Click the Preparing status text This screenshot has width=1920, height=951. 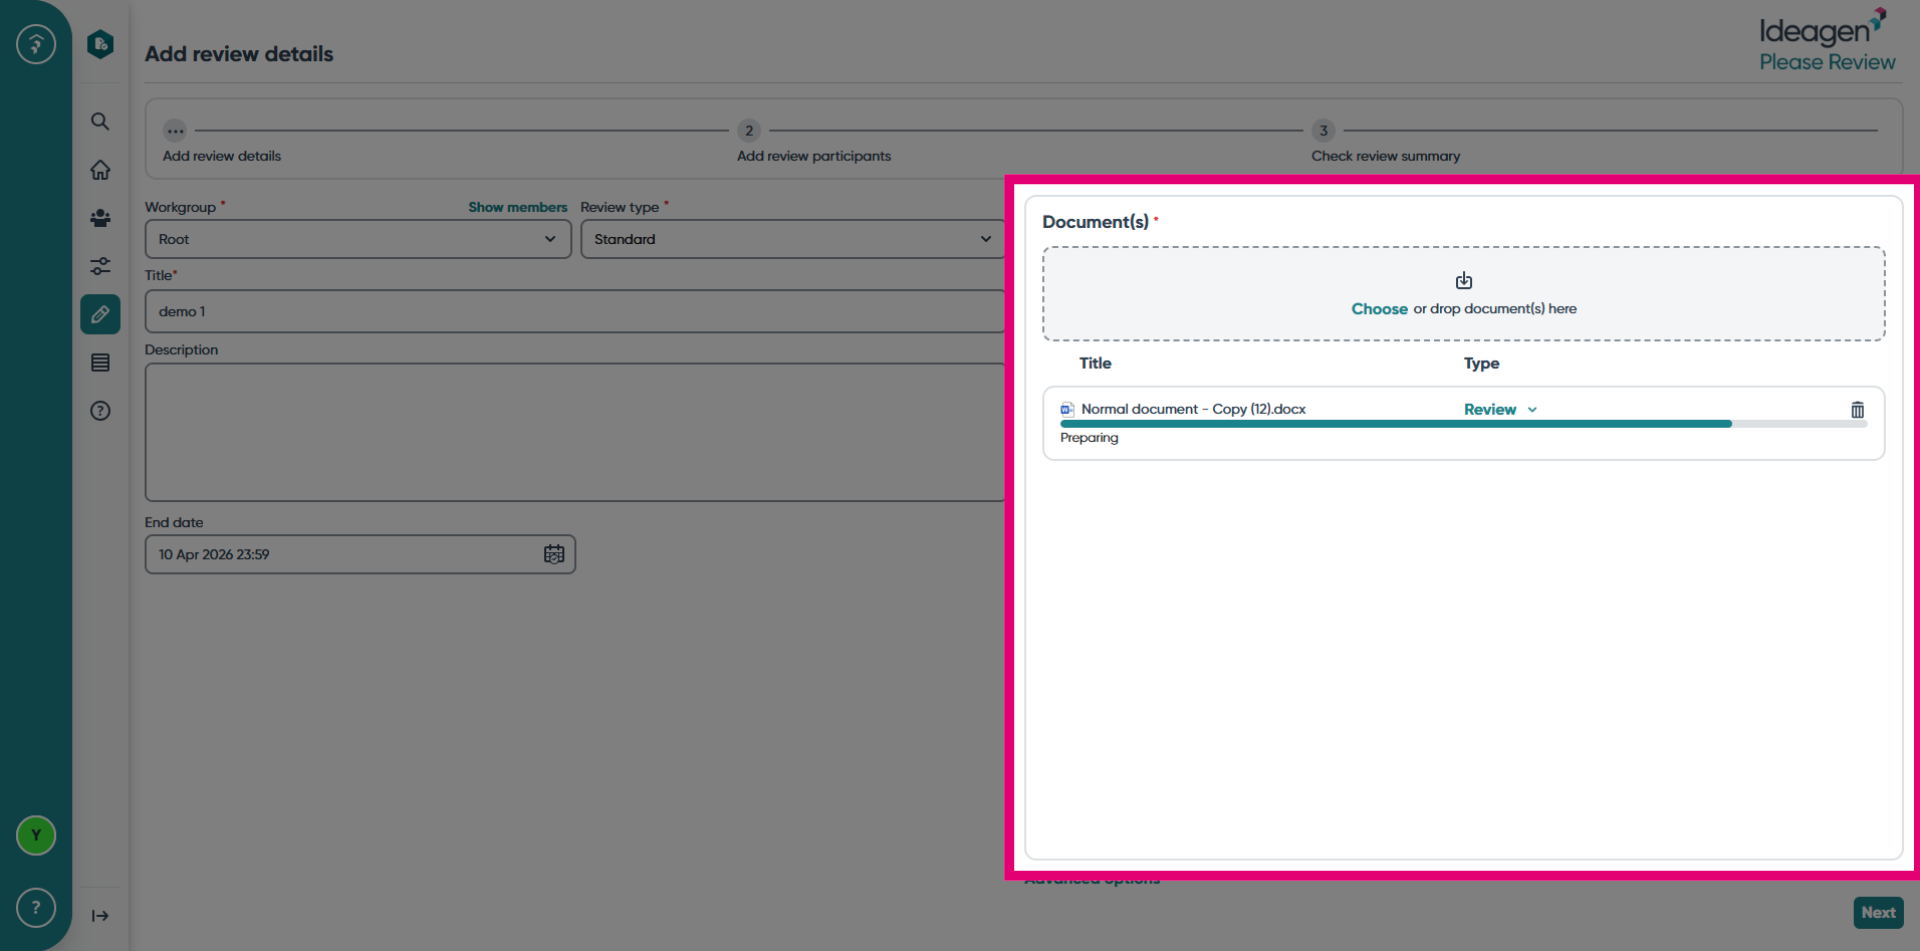[1089, 438]
